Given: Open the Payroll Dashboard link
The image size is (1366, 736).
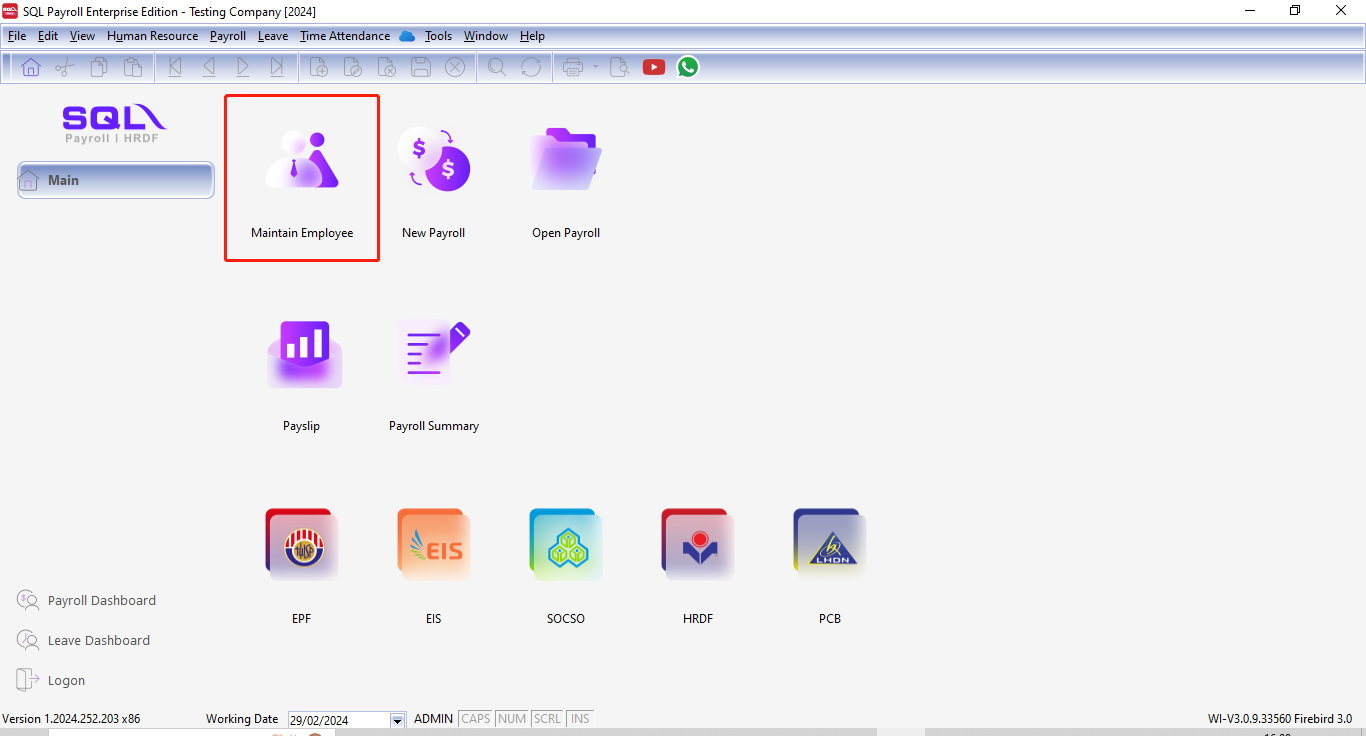Looking at the screenshot, I should point(101,601).
